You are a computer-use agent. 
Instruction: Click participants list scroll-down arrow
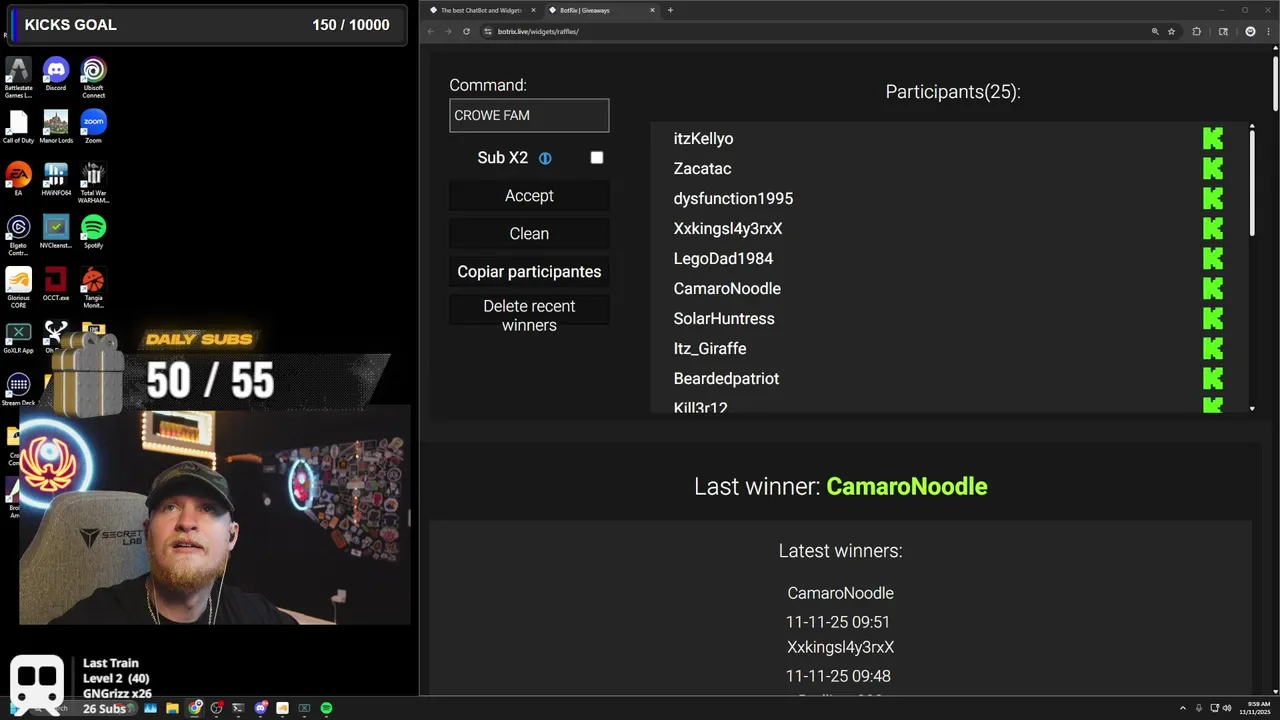[1252, 408]
